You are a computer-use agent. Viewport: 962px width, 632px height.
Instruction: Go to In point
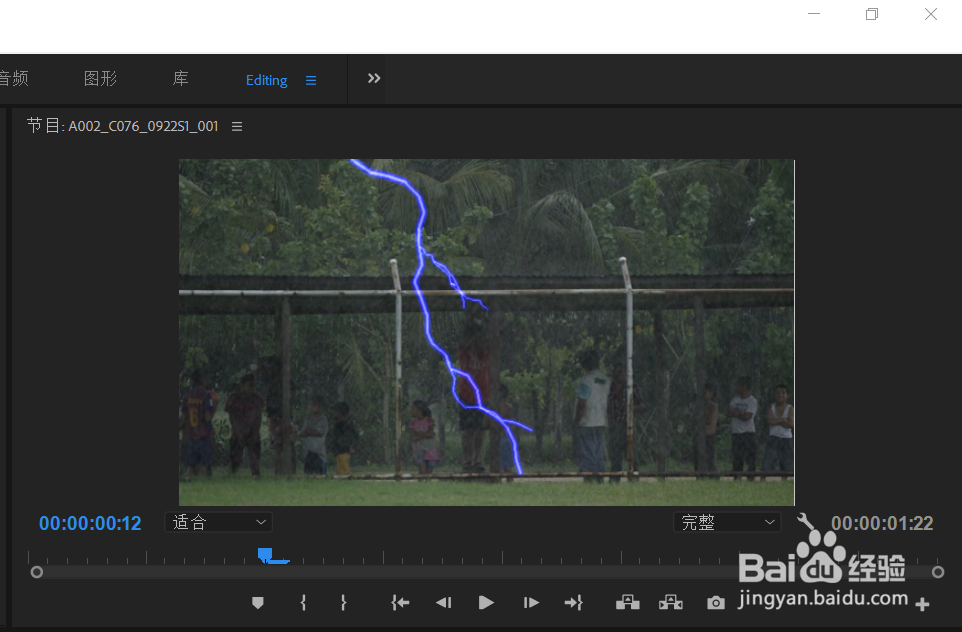(x=400, y=603)
